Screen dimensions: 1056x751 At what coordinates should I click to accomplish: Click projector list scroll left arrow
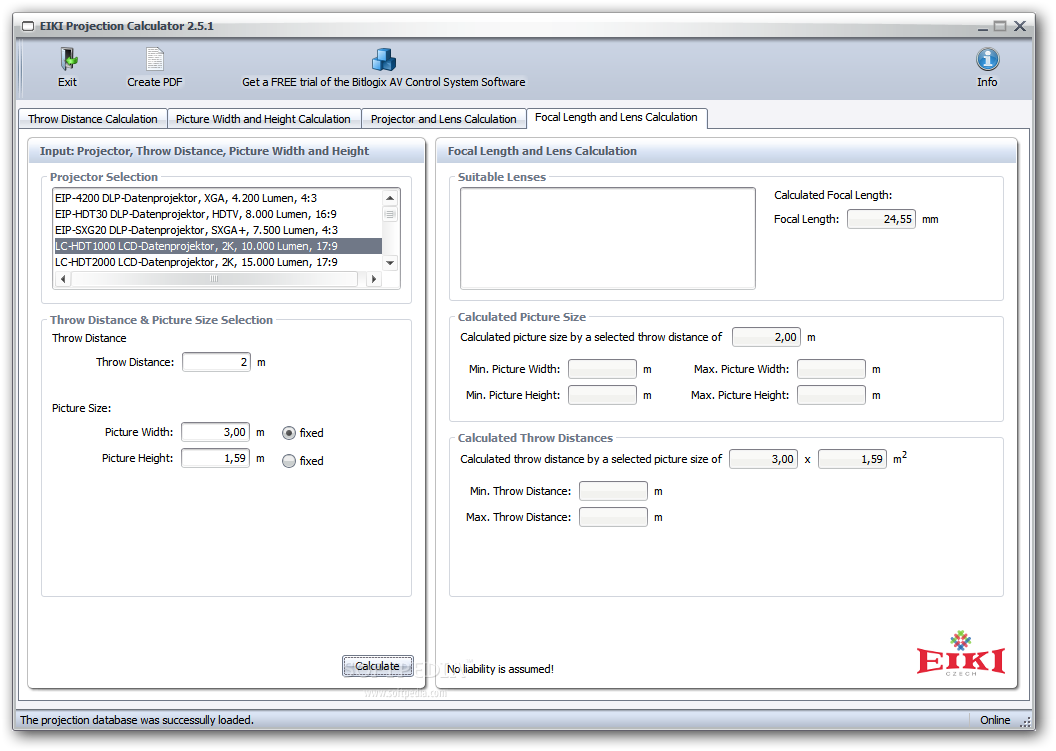click(63, 279)
